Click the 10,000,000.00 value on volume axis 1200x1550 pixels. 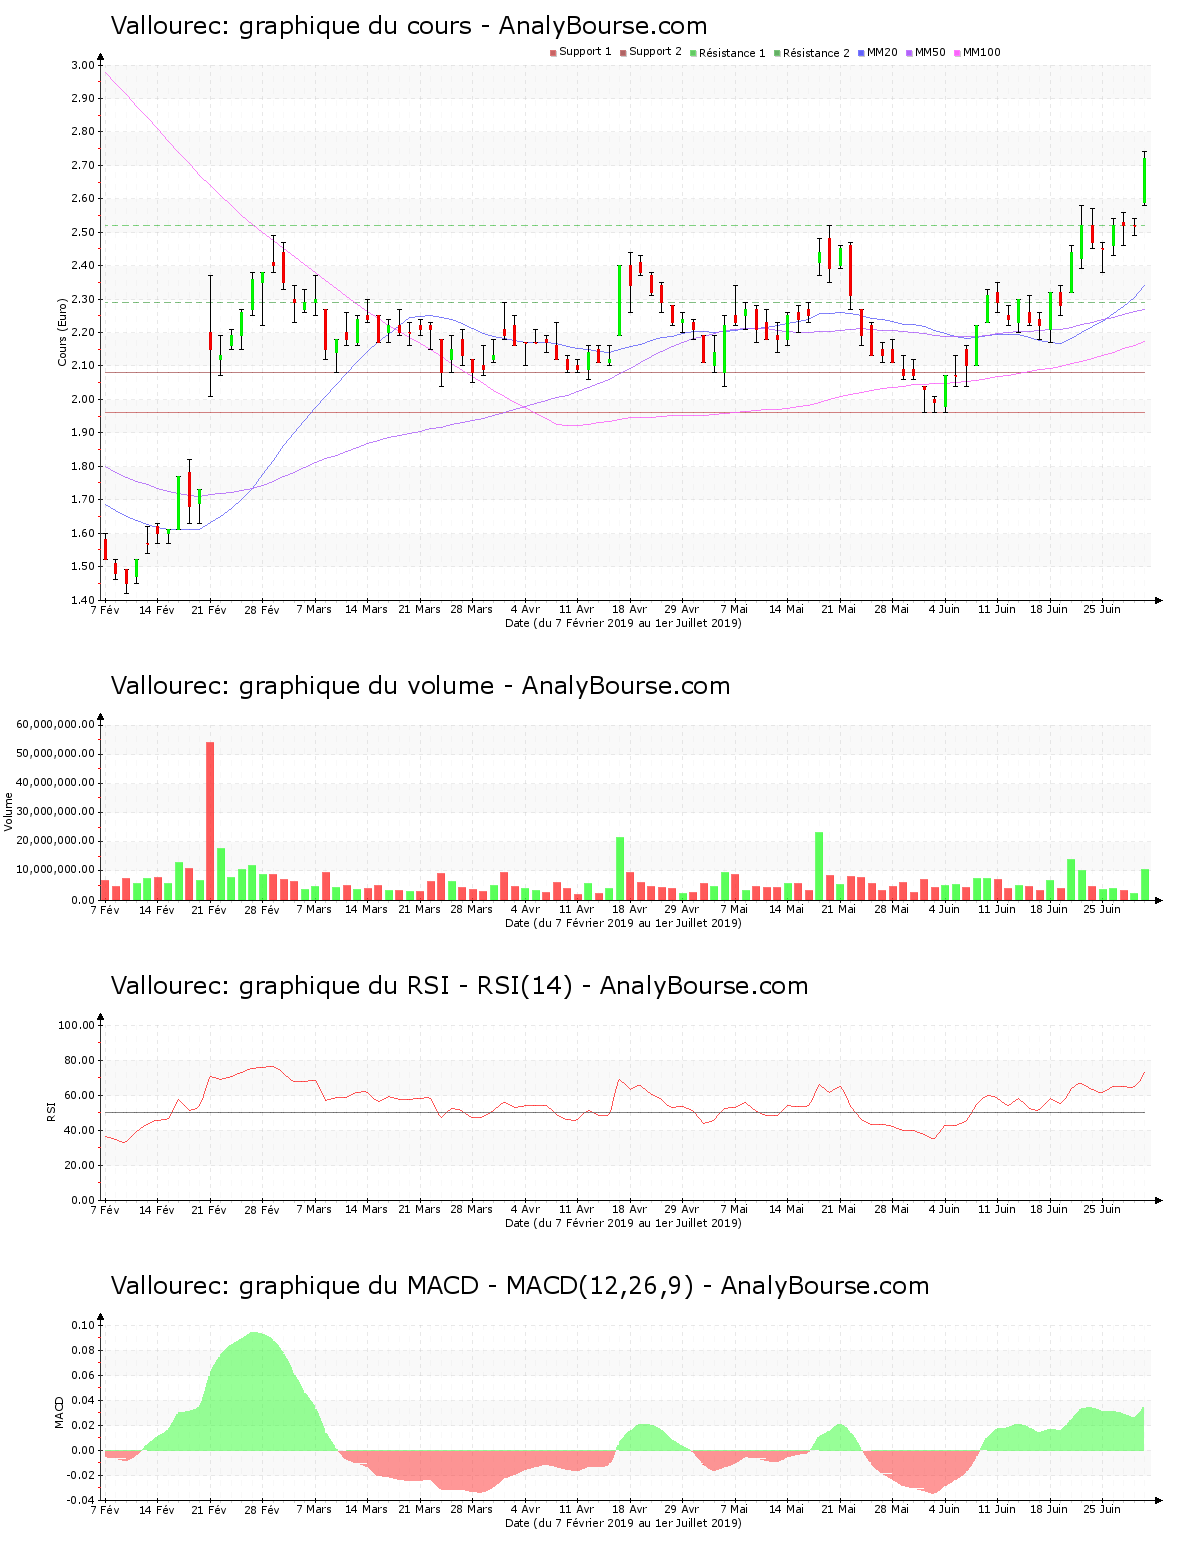(55, 870)
